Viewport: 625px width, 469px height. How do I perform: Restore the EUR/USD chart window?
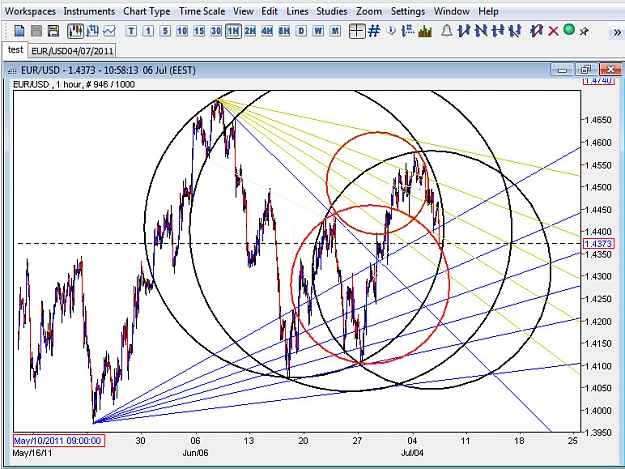586,70
